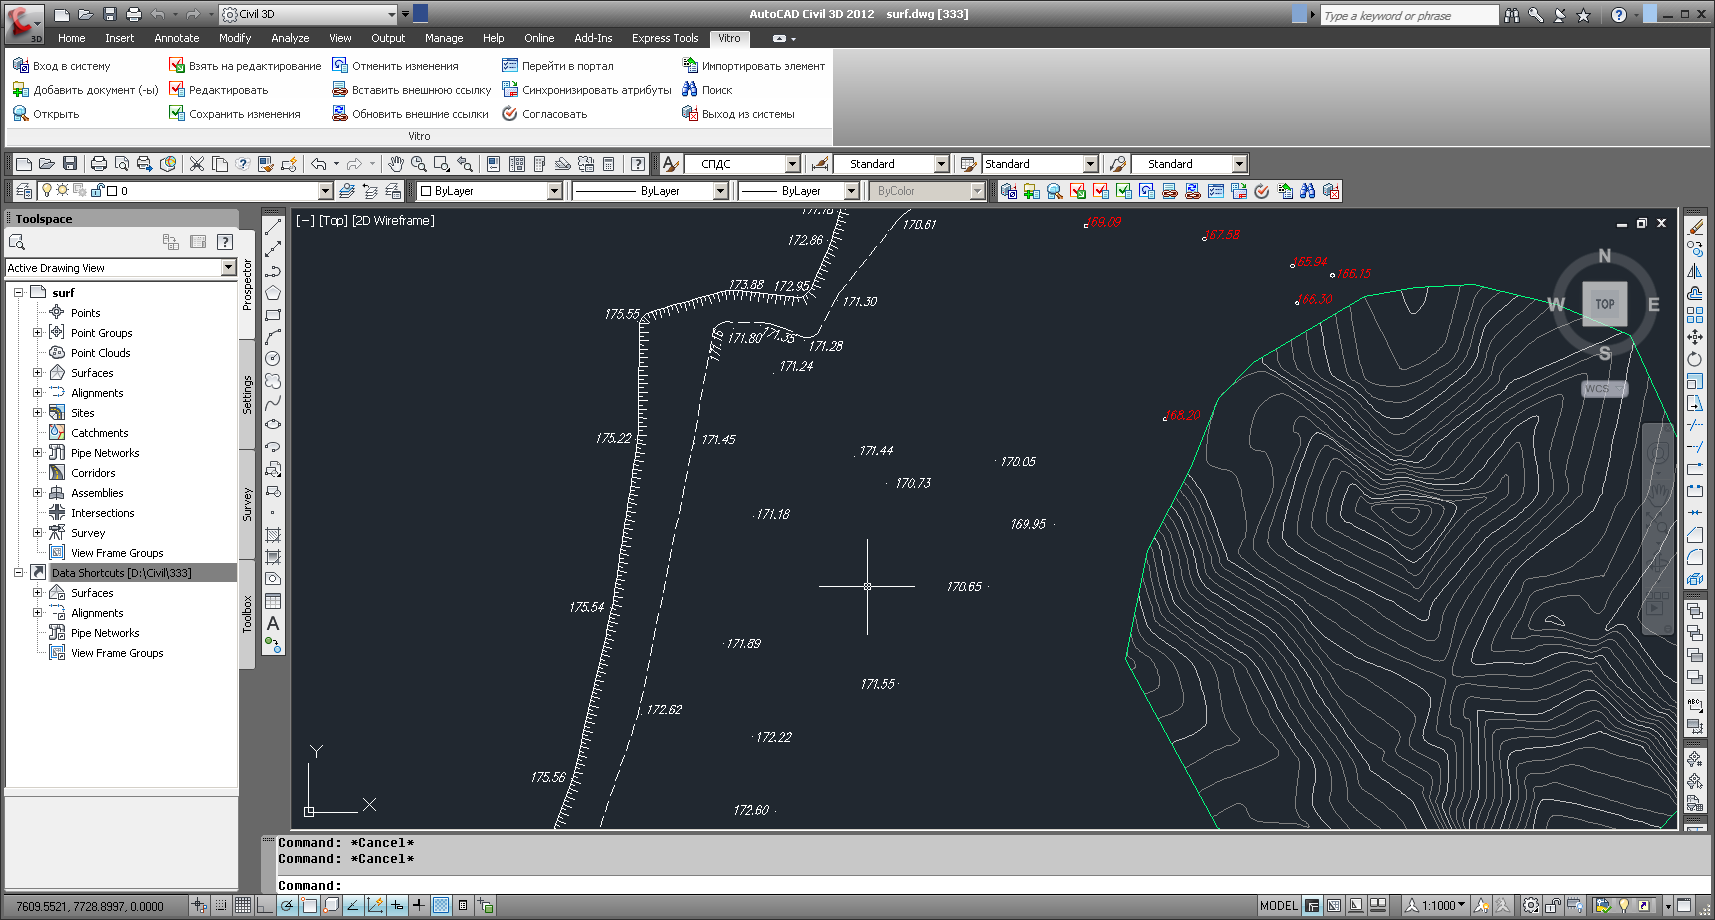Click the Vitro Поиск binoculars icon
The width and height of the screenshot is (1715, 920).
[x=690, y=90]
